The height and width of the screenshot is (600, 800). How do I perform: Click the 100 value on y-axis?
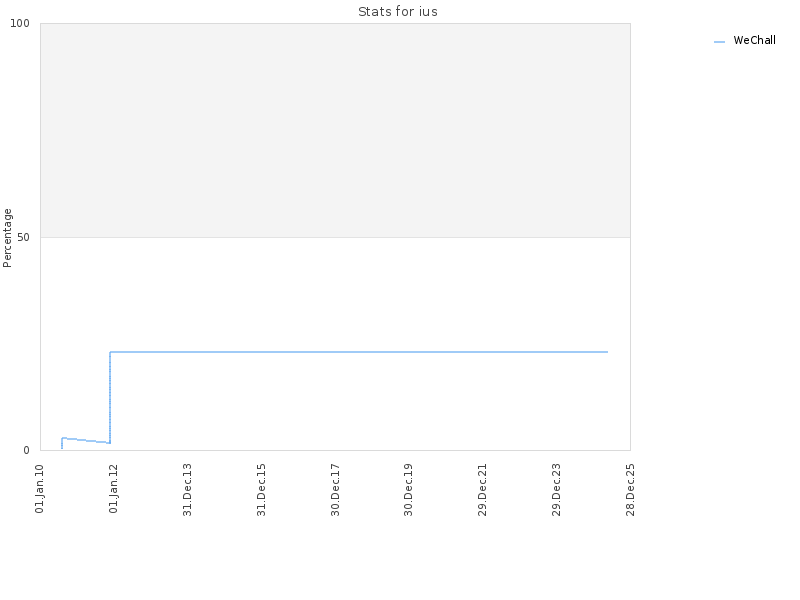[x=20, y=23]
